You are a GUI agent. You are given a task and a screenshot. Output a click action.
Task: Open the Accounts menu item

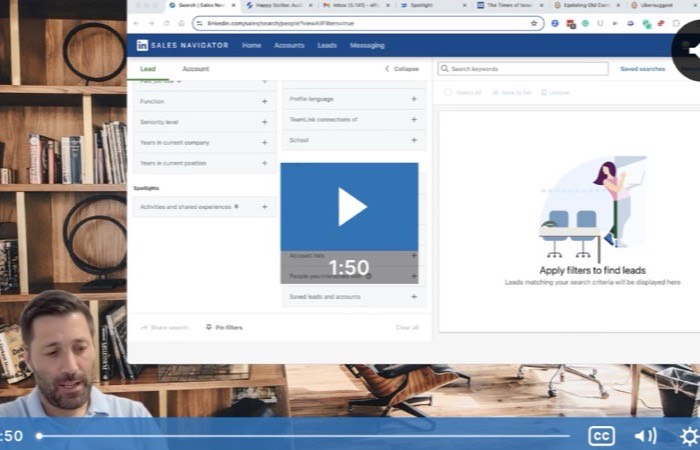pyautogui.click(x=289, y=45)
